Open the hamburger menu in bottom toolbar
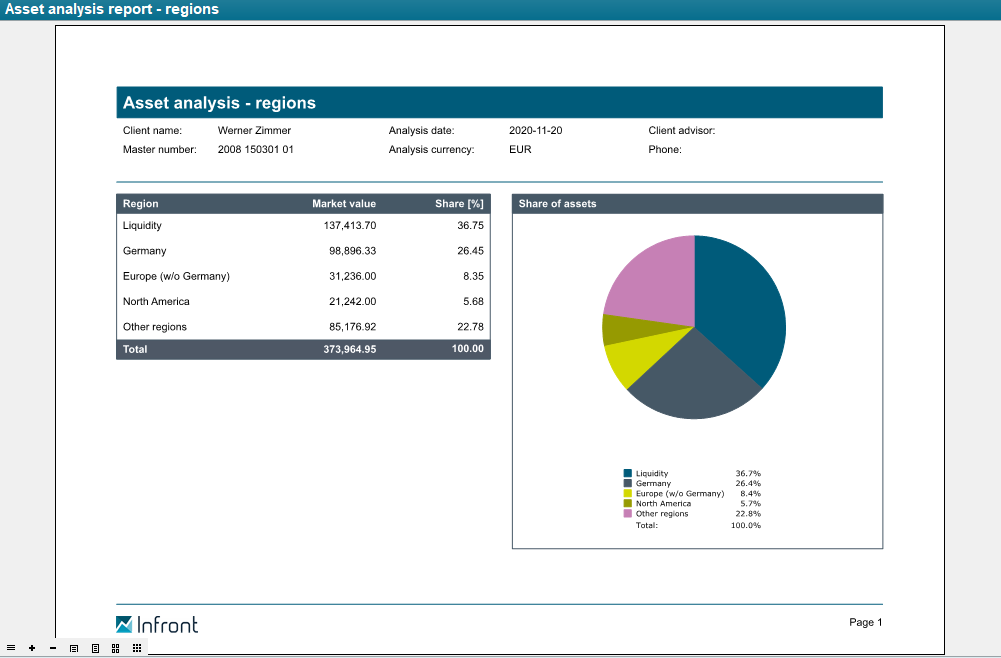 tap(11, 648)
